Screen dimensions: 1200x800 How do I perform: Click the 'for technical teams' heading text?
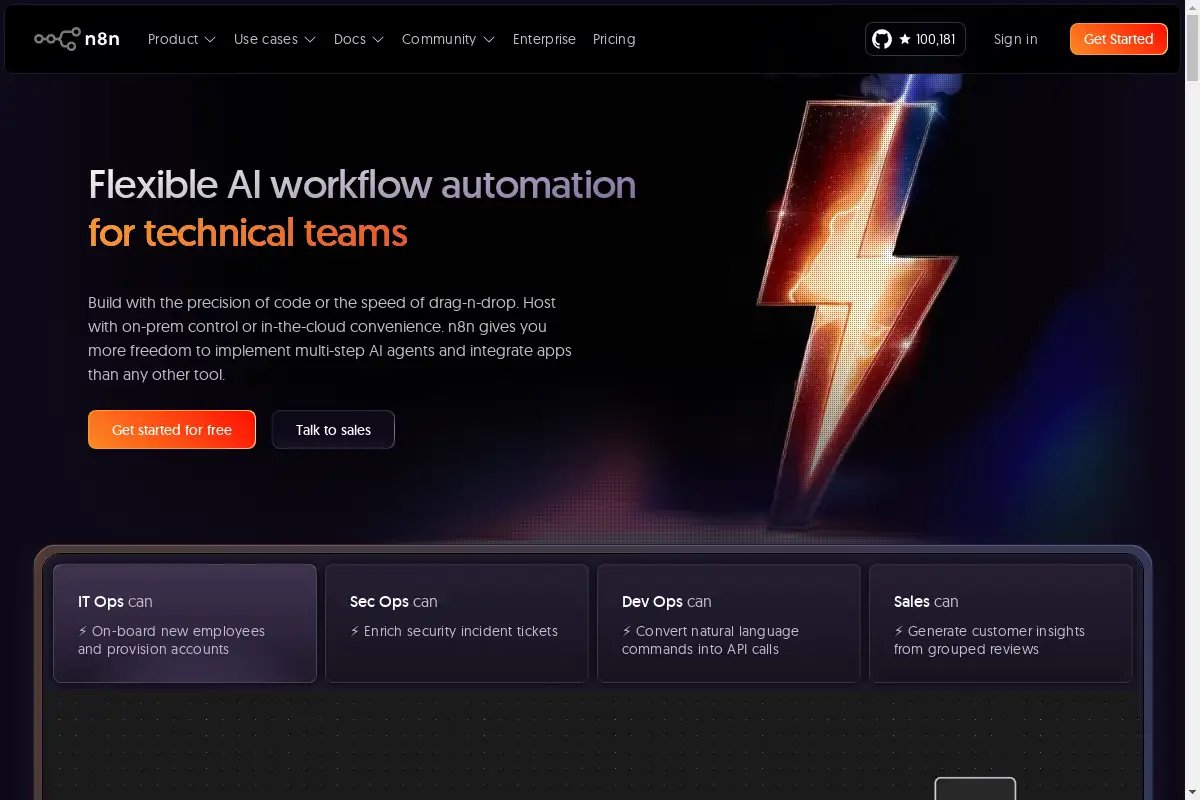click(248, 233)
